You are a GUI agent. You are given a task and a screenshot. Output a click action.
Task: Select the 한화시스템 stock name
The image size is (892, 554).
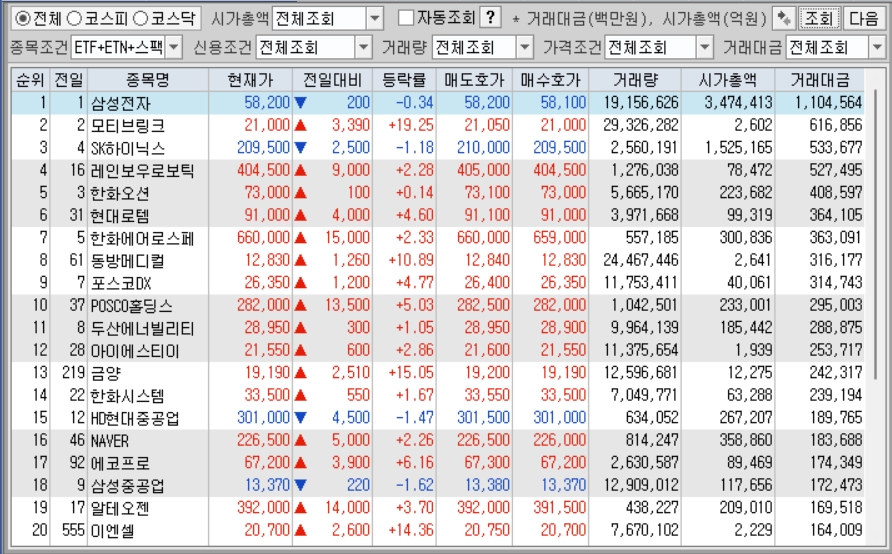128,395
